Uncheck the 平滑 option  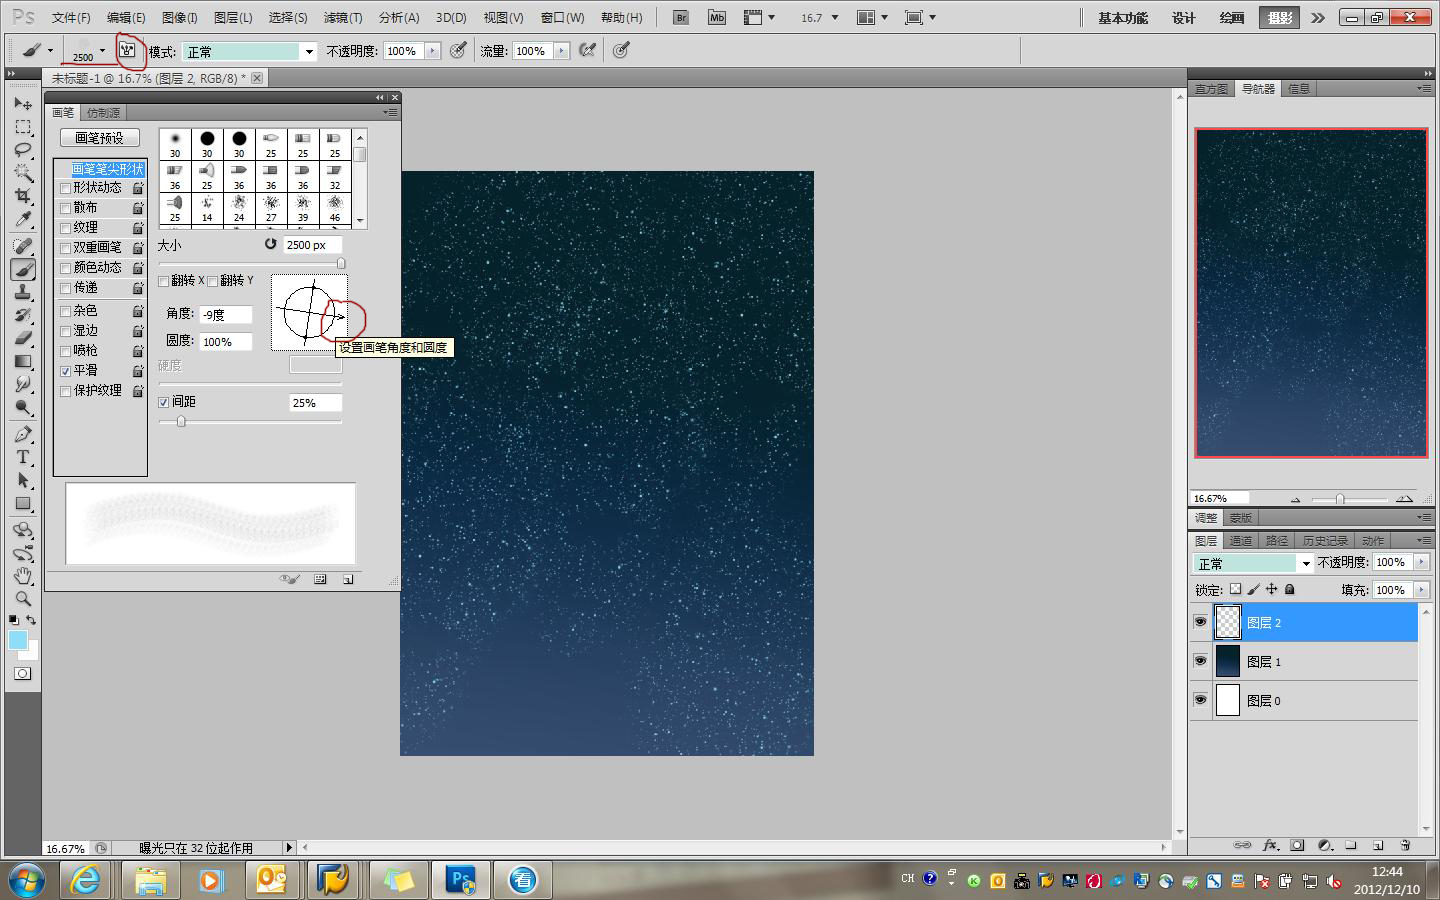tap(66, 371)
